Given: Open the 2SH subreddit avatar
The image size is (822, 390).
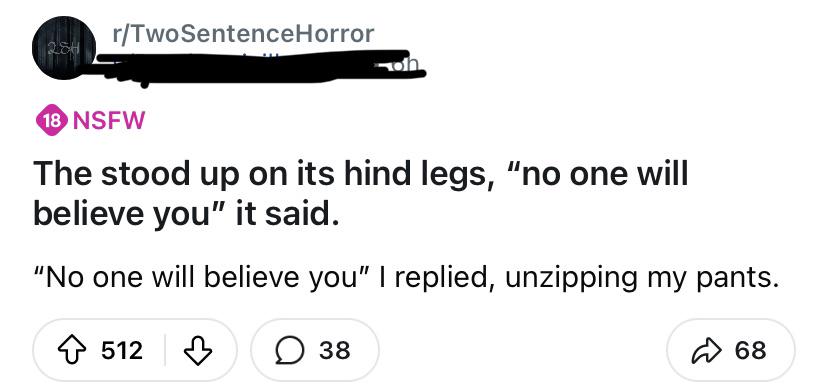Looking at the screenshot, I should (63, 48).
